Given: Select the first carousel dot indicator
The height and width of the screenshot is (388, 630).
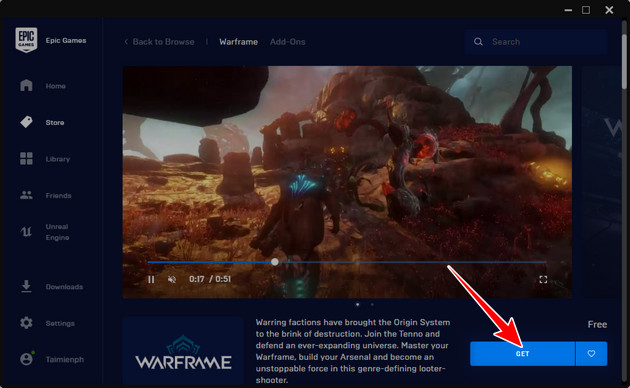Looking at the screenshot, I should (x=358, y=304).
